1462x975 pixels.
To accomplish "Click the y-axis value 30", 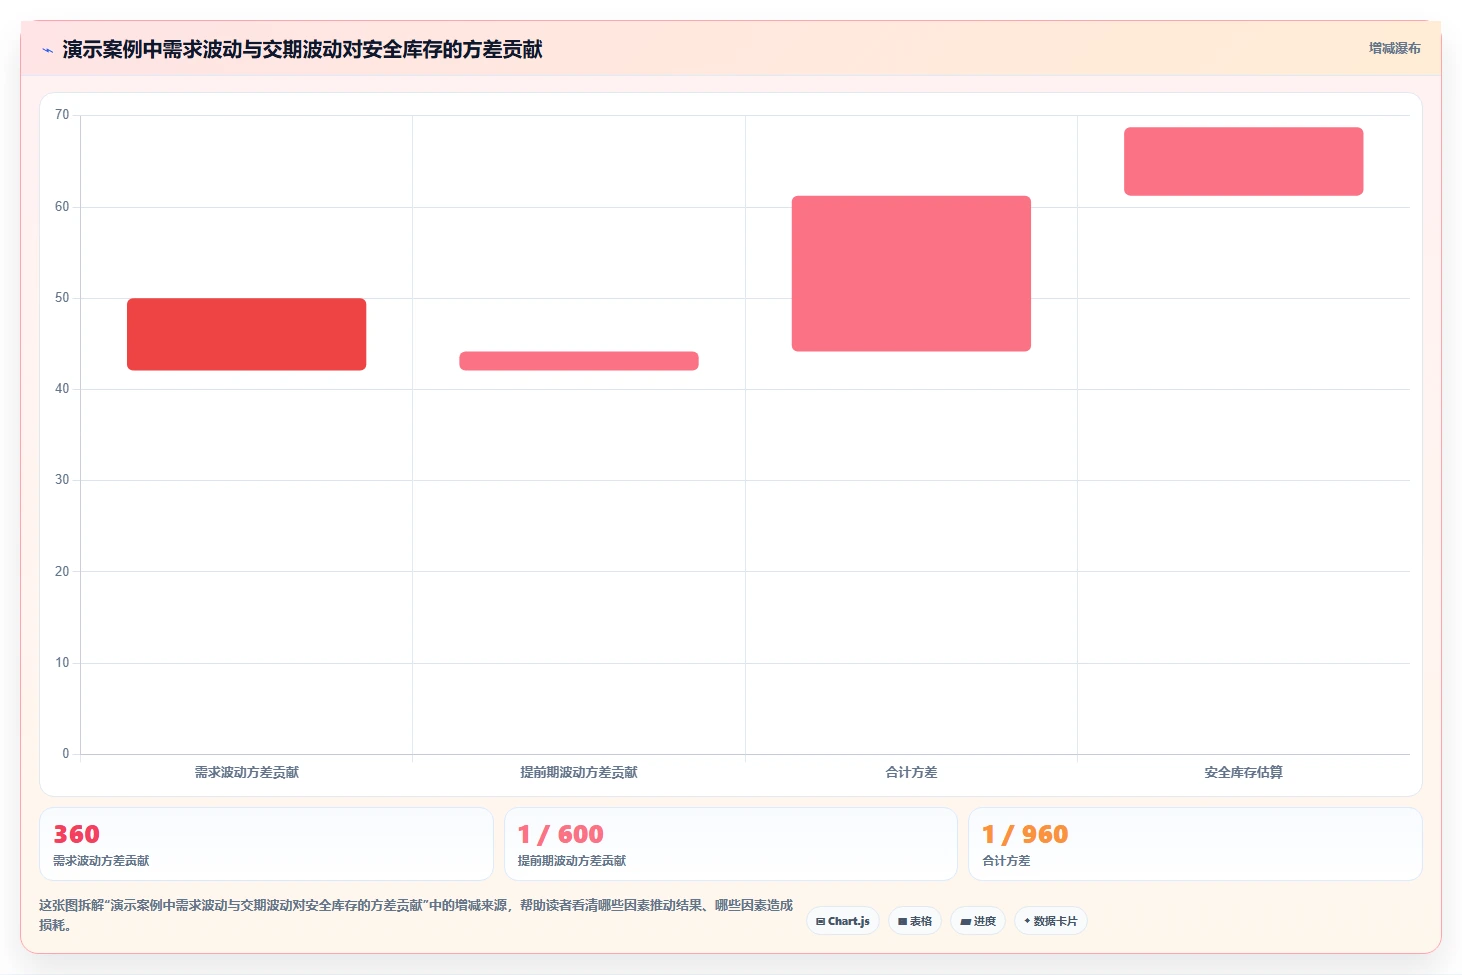I will pyautogui.click(x=62, y=480).
